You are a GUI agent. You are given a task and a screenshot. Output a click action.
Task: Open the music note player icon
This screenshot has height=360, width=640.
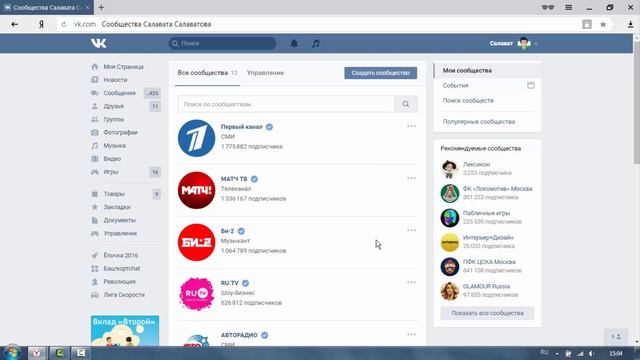click(x=316, y=43)
